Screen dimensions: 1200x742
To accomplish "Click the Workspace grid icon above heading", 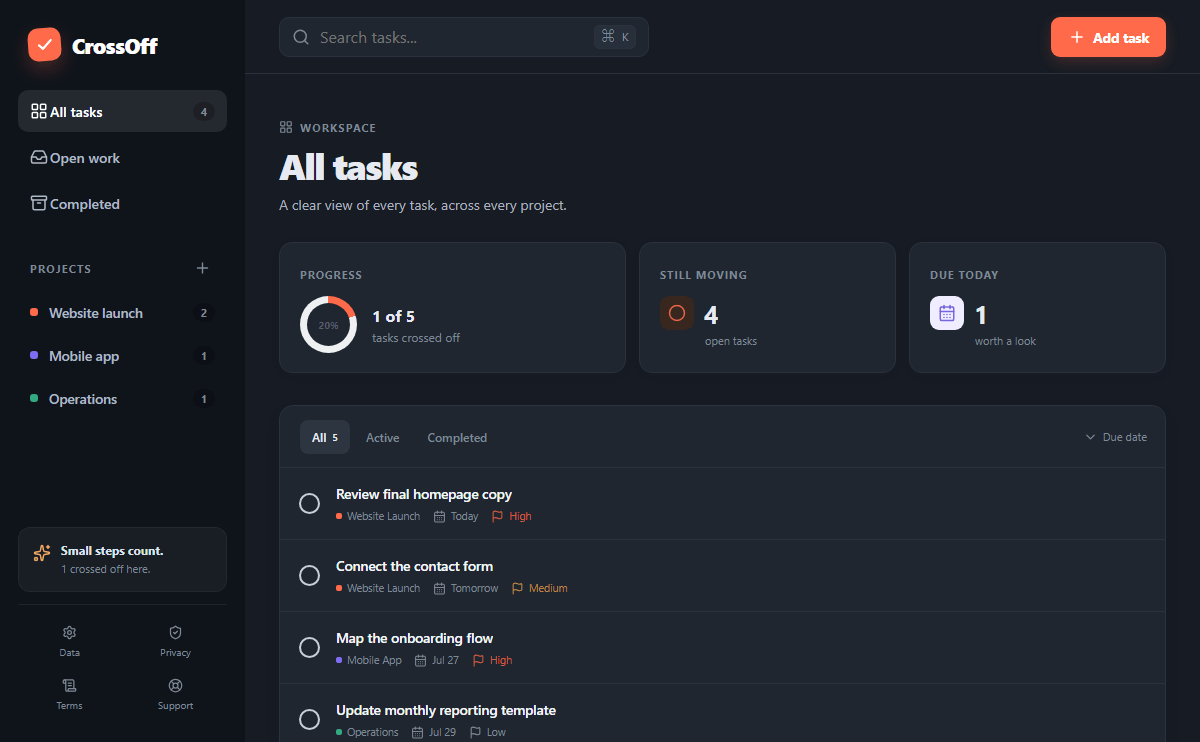I will 286,128.
